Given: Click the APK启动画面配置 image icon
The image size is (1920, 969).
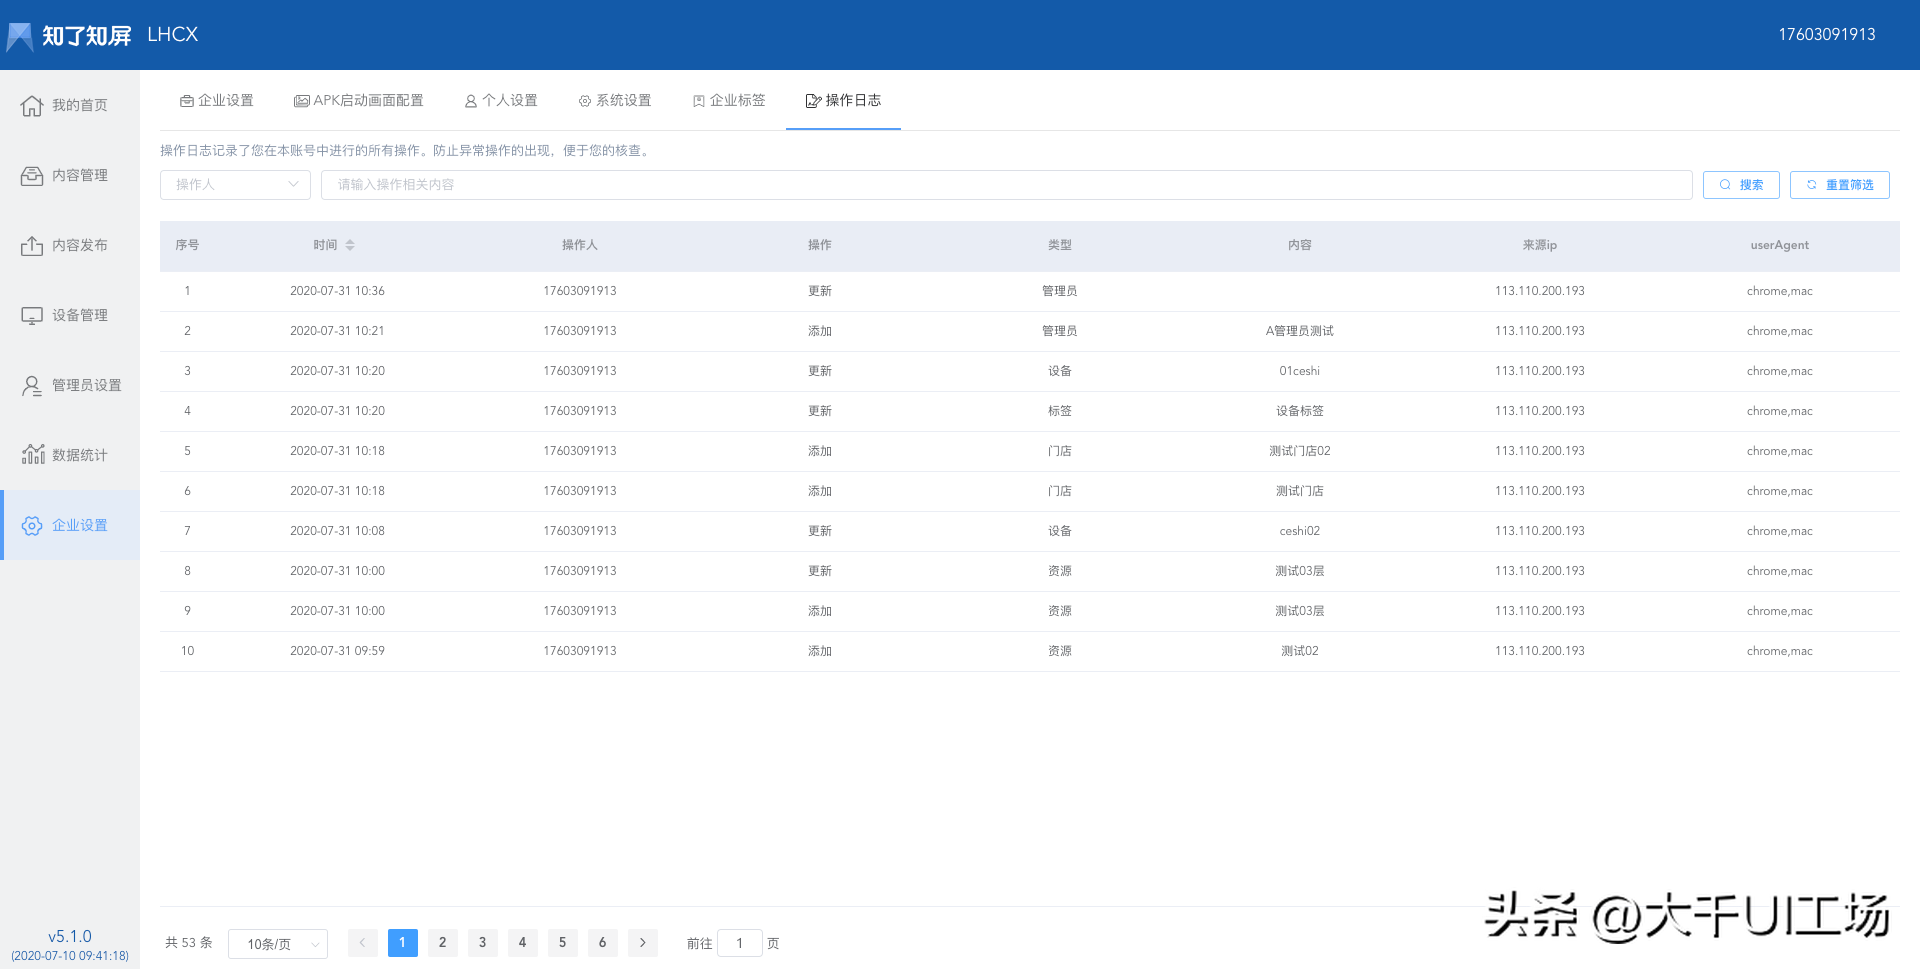Looking at the screenshot, I should (x=301, y=101).
